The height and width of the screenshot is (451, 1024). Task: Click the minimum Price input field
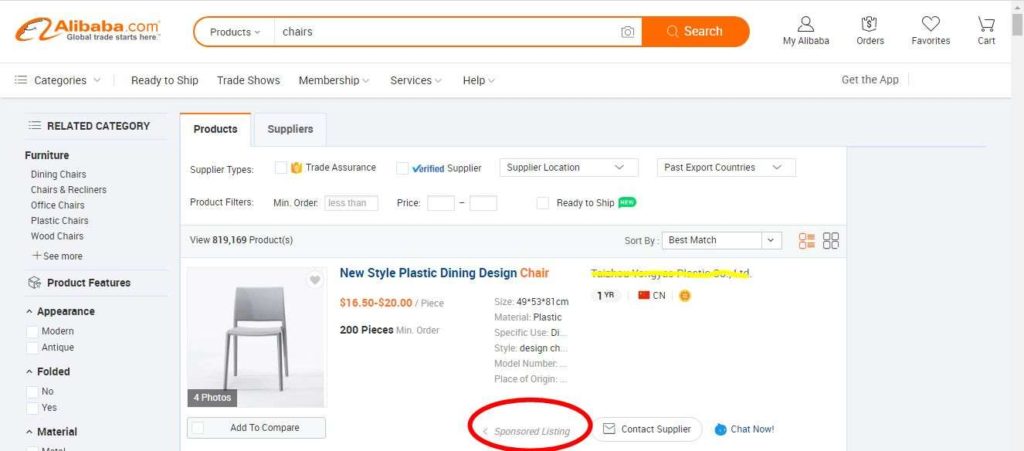[441, 203]
